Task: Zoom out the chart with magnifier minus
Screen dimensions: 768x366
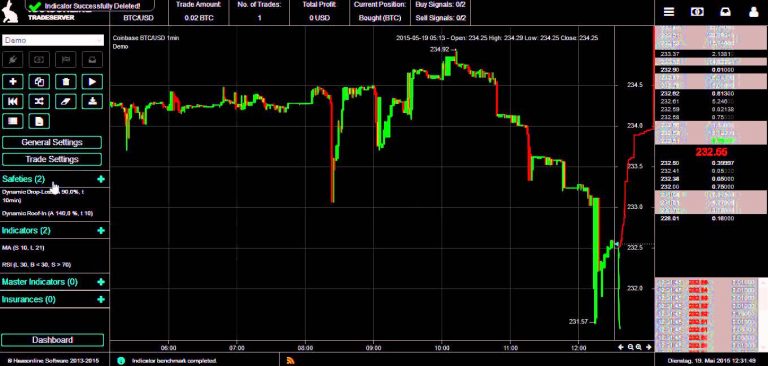Action: point(631,347)
